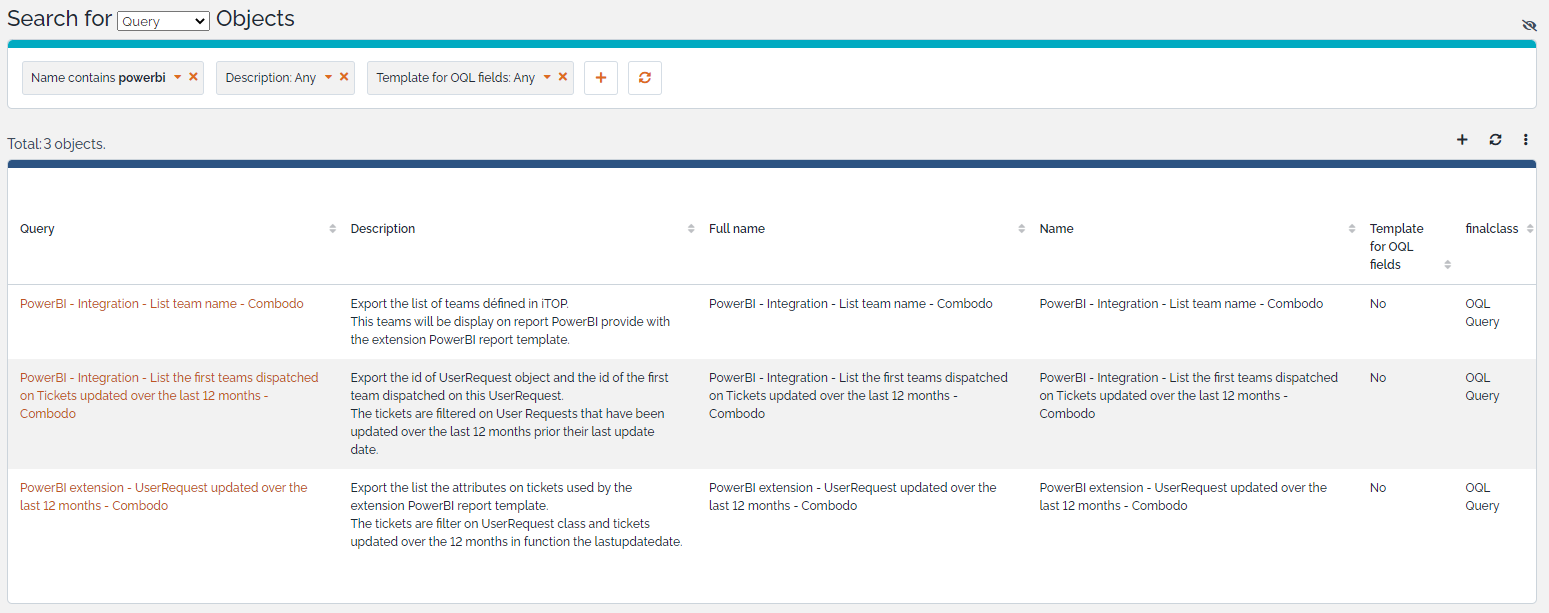This screenshot has height=613, width=1549.
Task: Expand the Description: Any criterion dropdown
Action: pos(328,77)
